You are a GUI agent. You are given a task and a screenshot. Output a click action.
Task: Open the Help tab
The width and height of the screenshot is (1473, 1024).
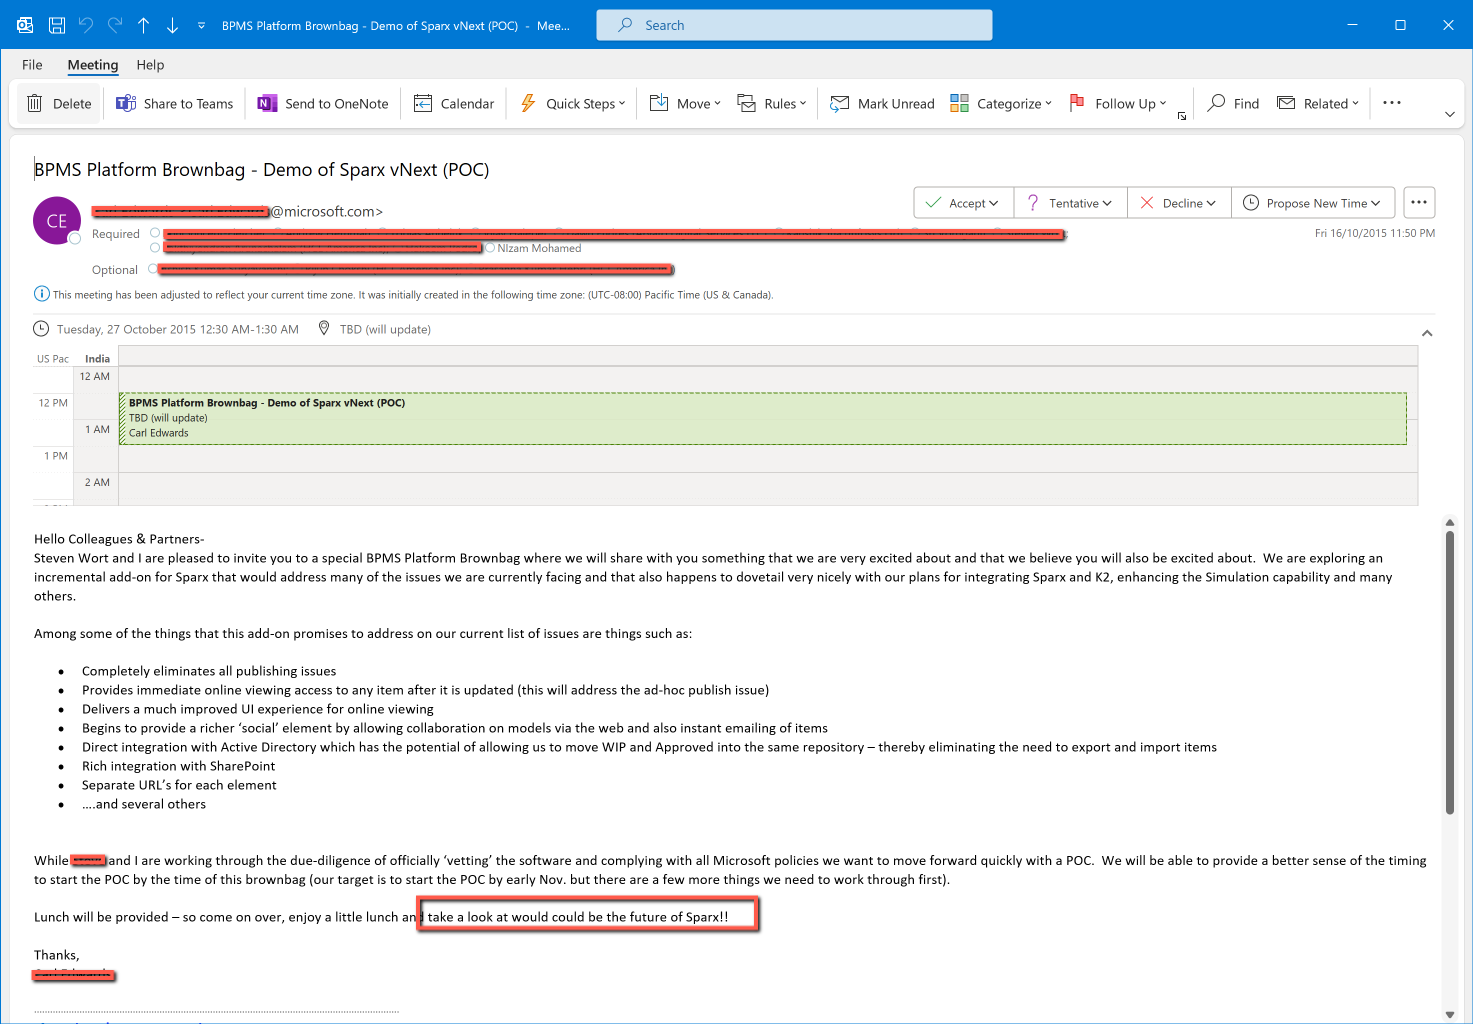click(150, 65)
